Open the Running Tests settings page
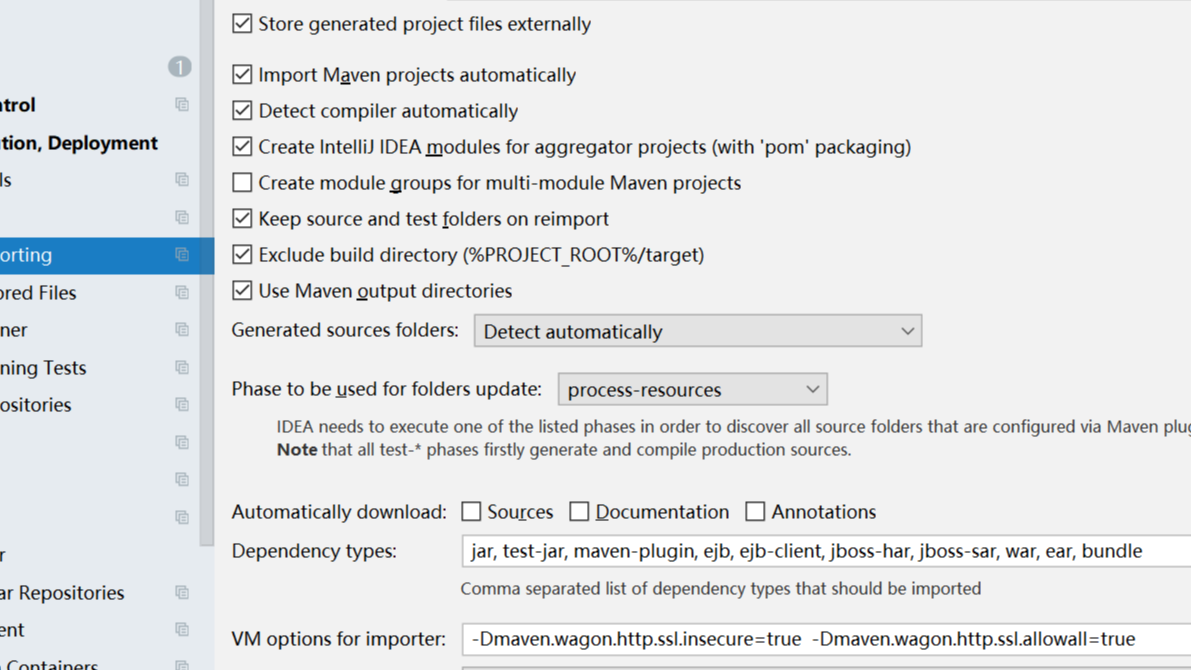The width and height of the screenshot is (1191, 670). pyautogui.click(x=45, y=368)
